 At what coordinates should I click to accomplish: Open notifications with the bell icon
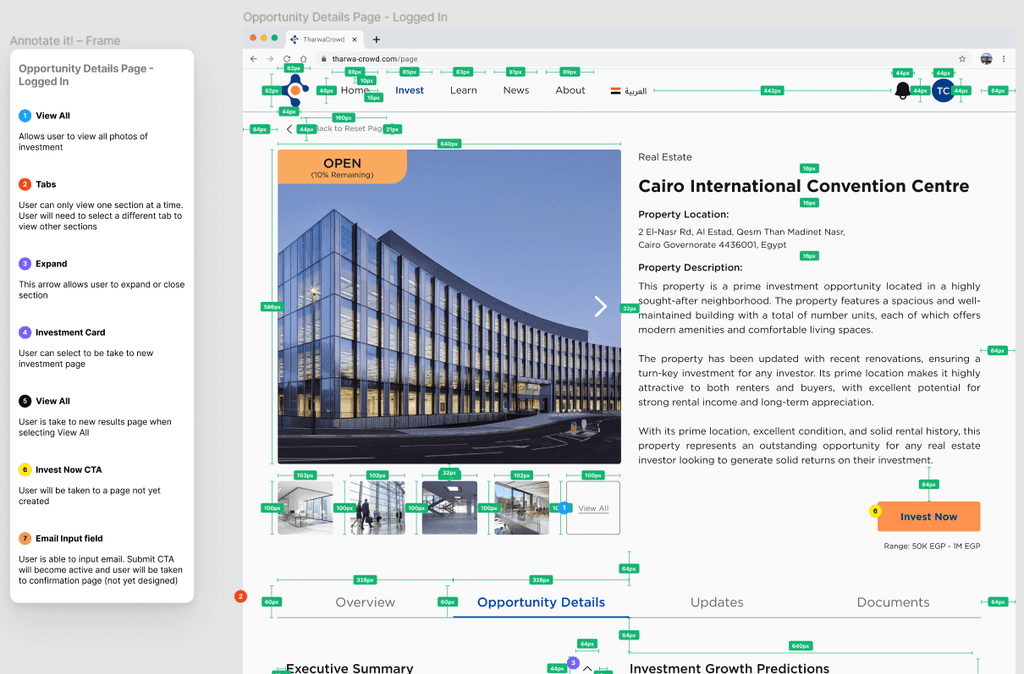(x=903, y=91)
